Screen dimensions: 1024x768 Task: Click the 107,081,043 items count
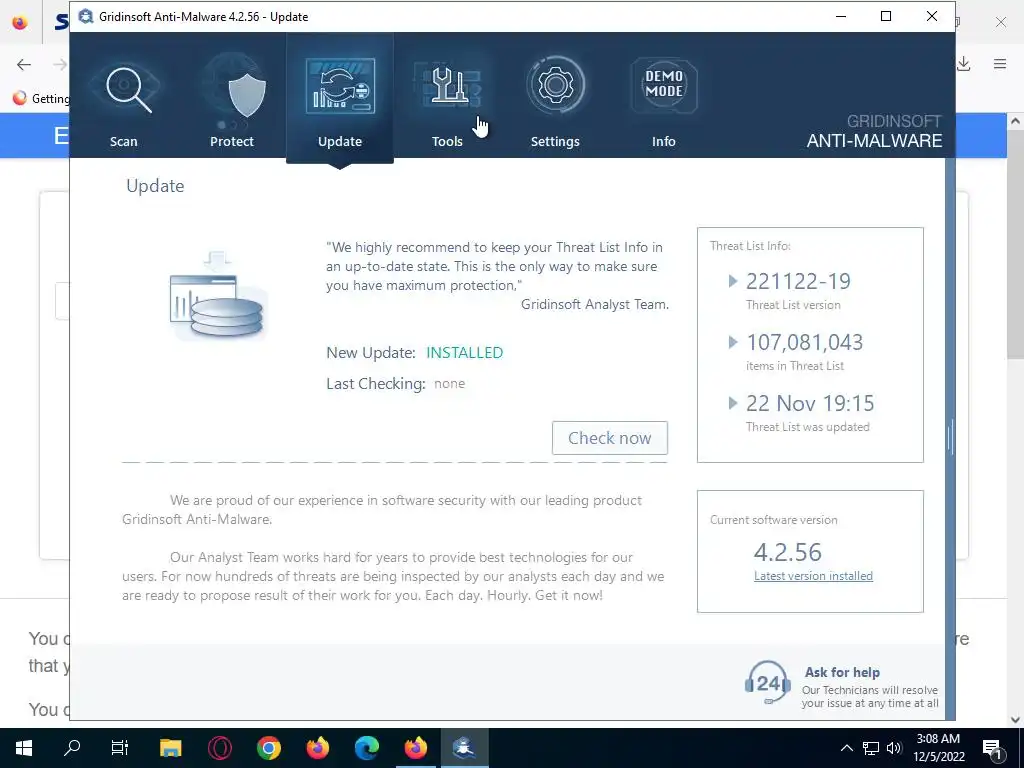805,342
